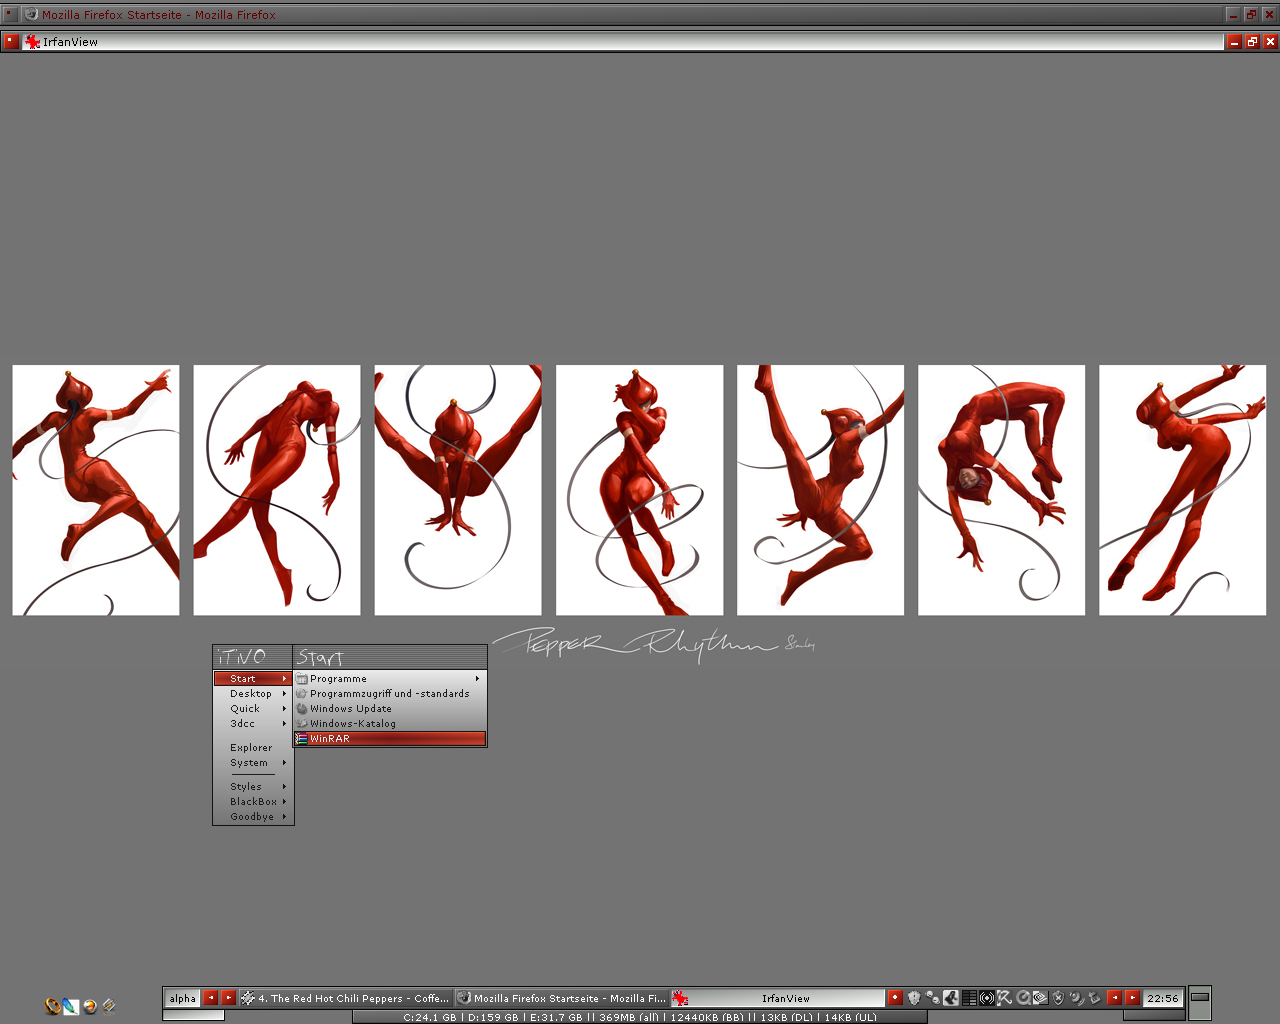Expand the System submenu
Screen dimensions: 1280x1024
point(253,762)
